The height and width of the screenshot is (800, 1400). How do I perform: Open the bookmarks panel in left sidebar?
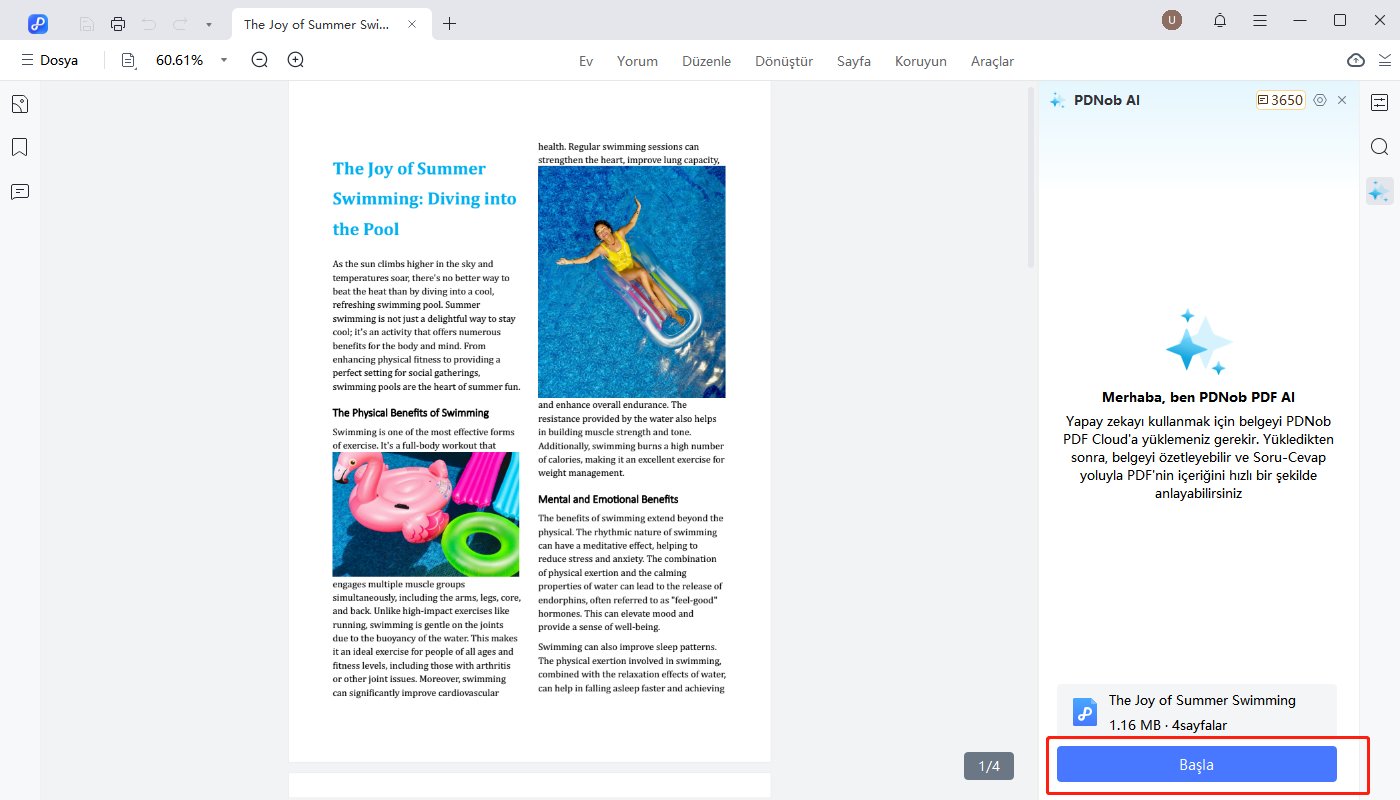tap(20, 148)
